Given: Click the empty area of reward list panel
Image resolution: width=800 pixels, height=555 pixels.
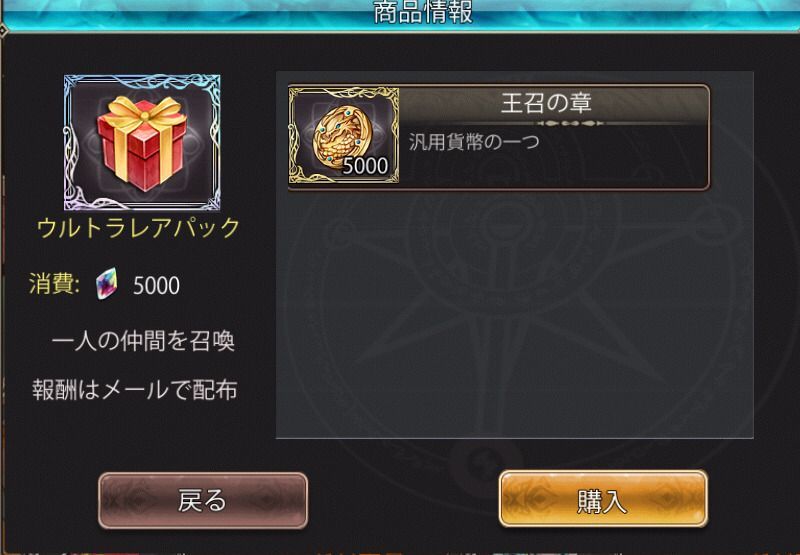Looking at the screenshot, I should (514, 316).
